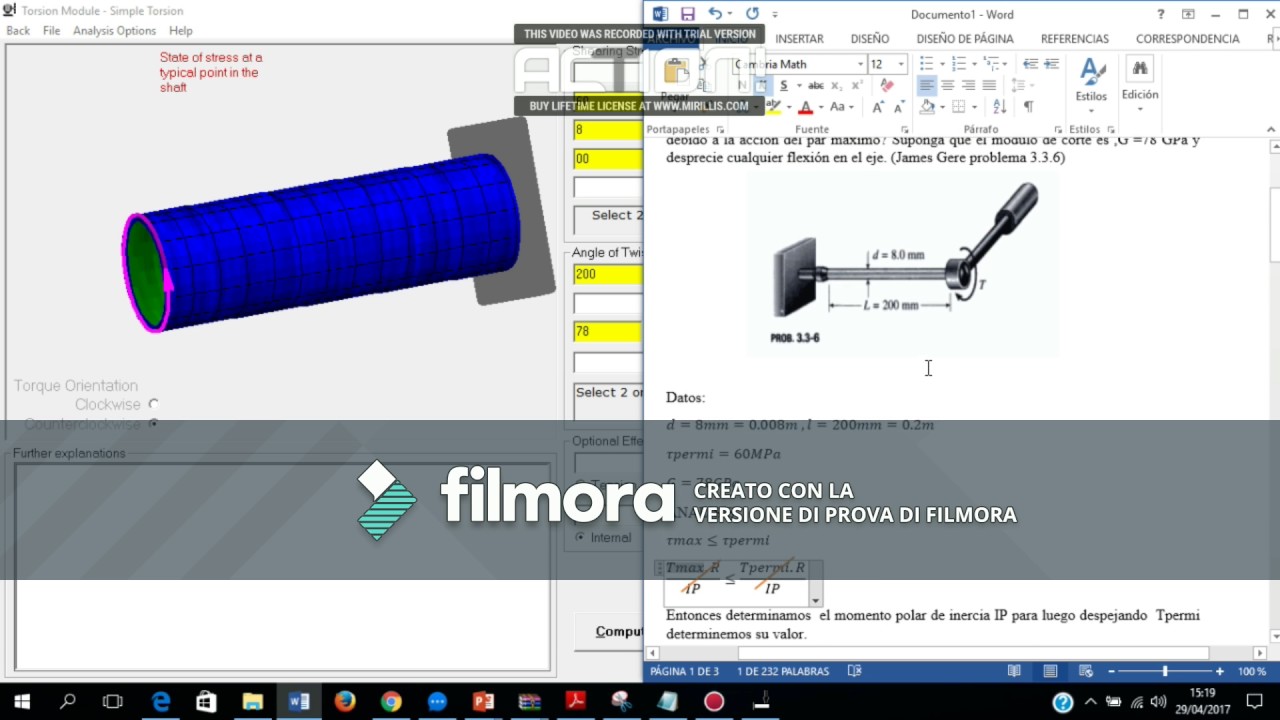Image resolution: width=1280 pixels, height=720 pixels.
Task: Switch to Read Mode in Word status bar
Action: click(x=1015, y=671)
